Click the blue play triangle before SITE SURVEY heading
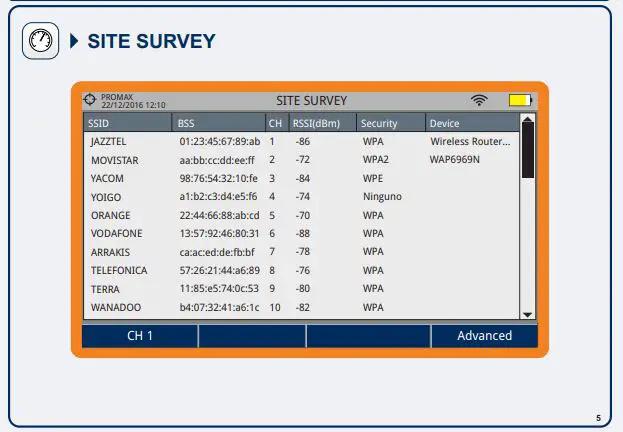The height and width of the screenshot is (432, 623). tap(74, 41)
